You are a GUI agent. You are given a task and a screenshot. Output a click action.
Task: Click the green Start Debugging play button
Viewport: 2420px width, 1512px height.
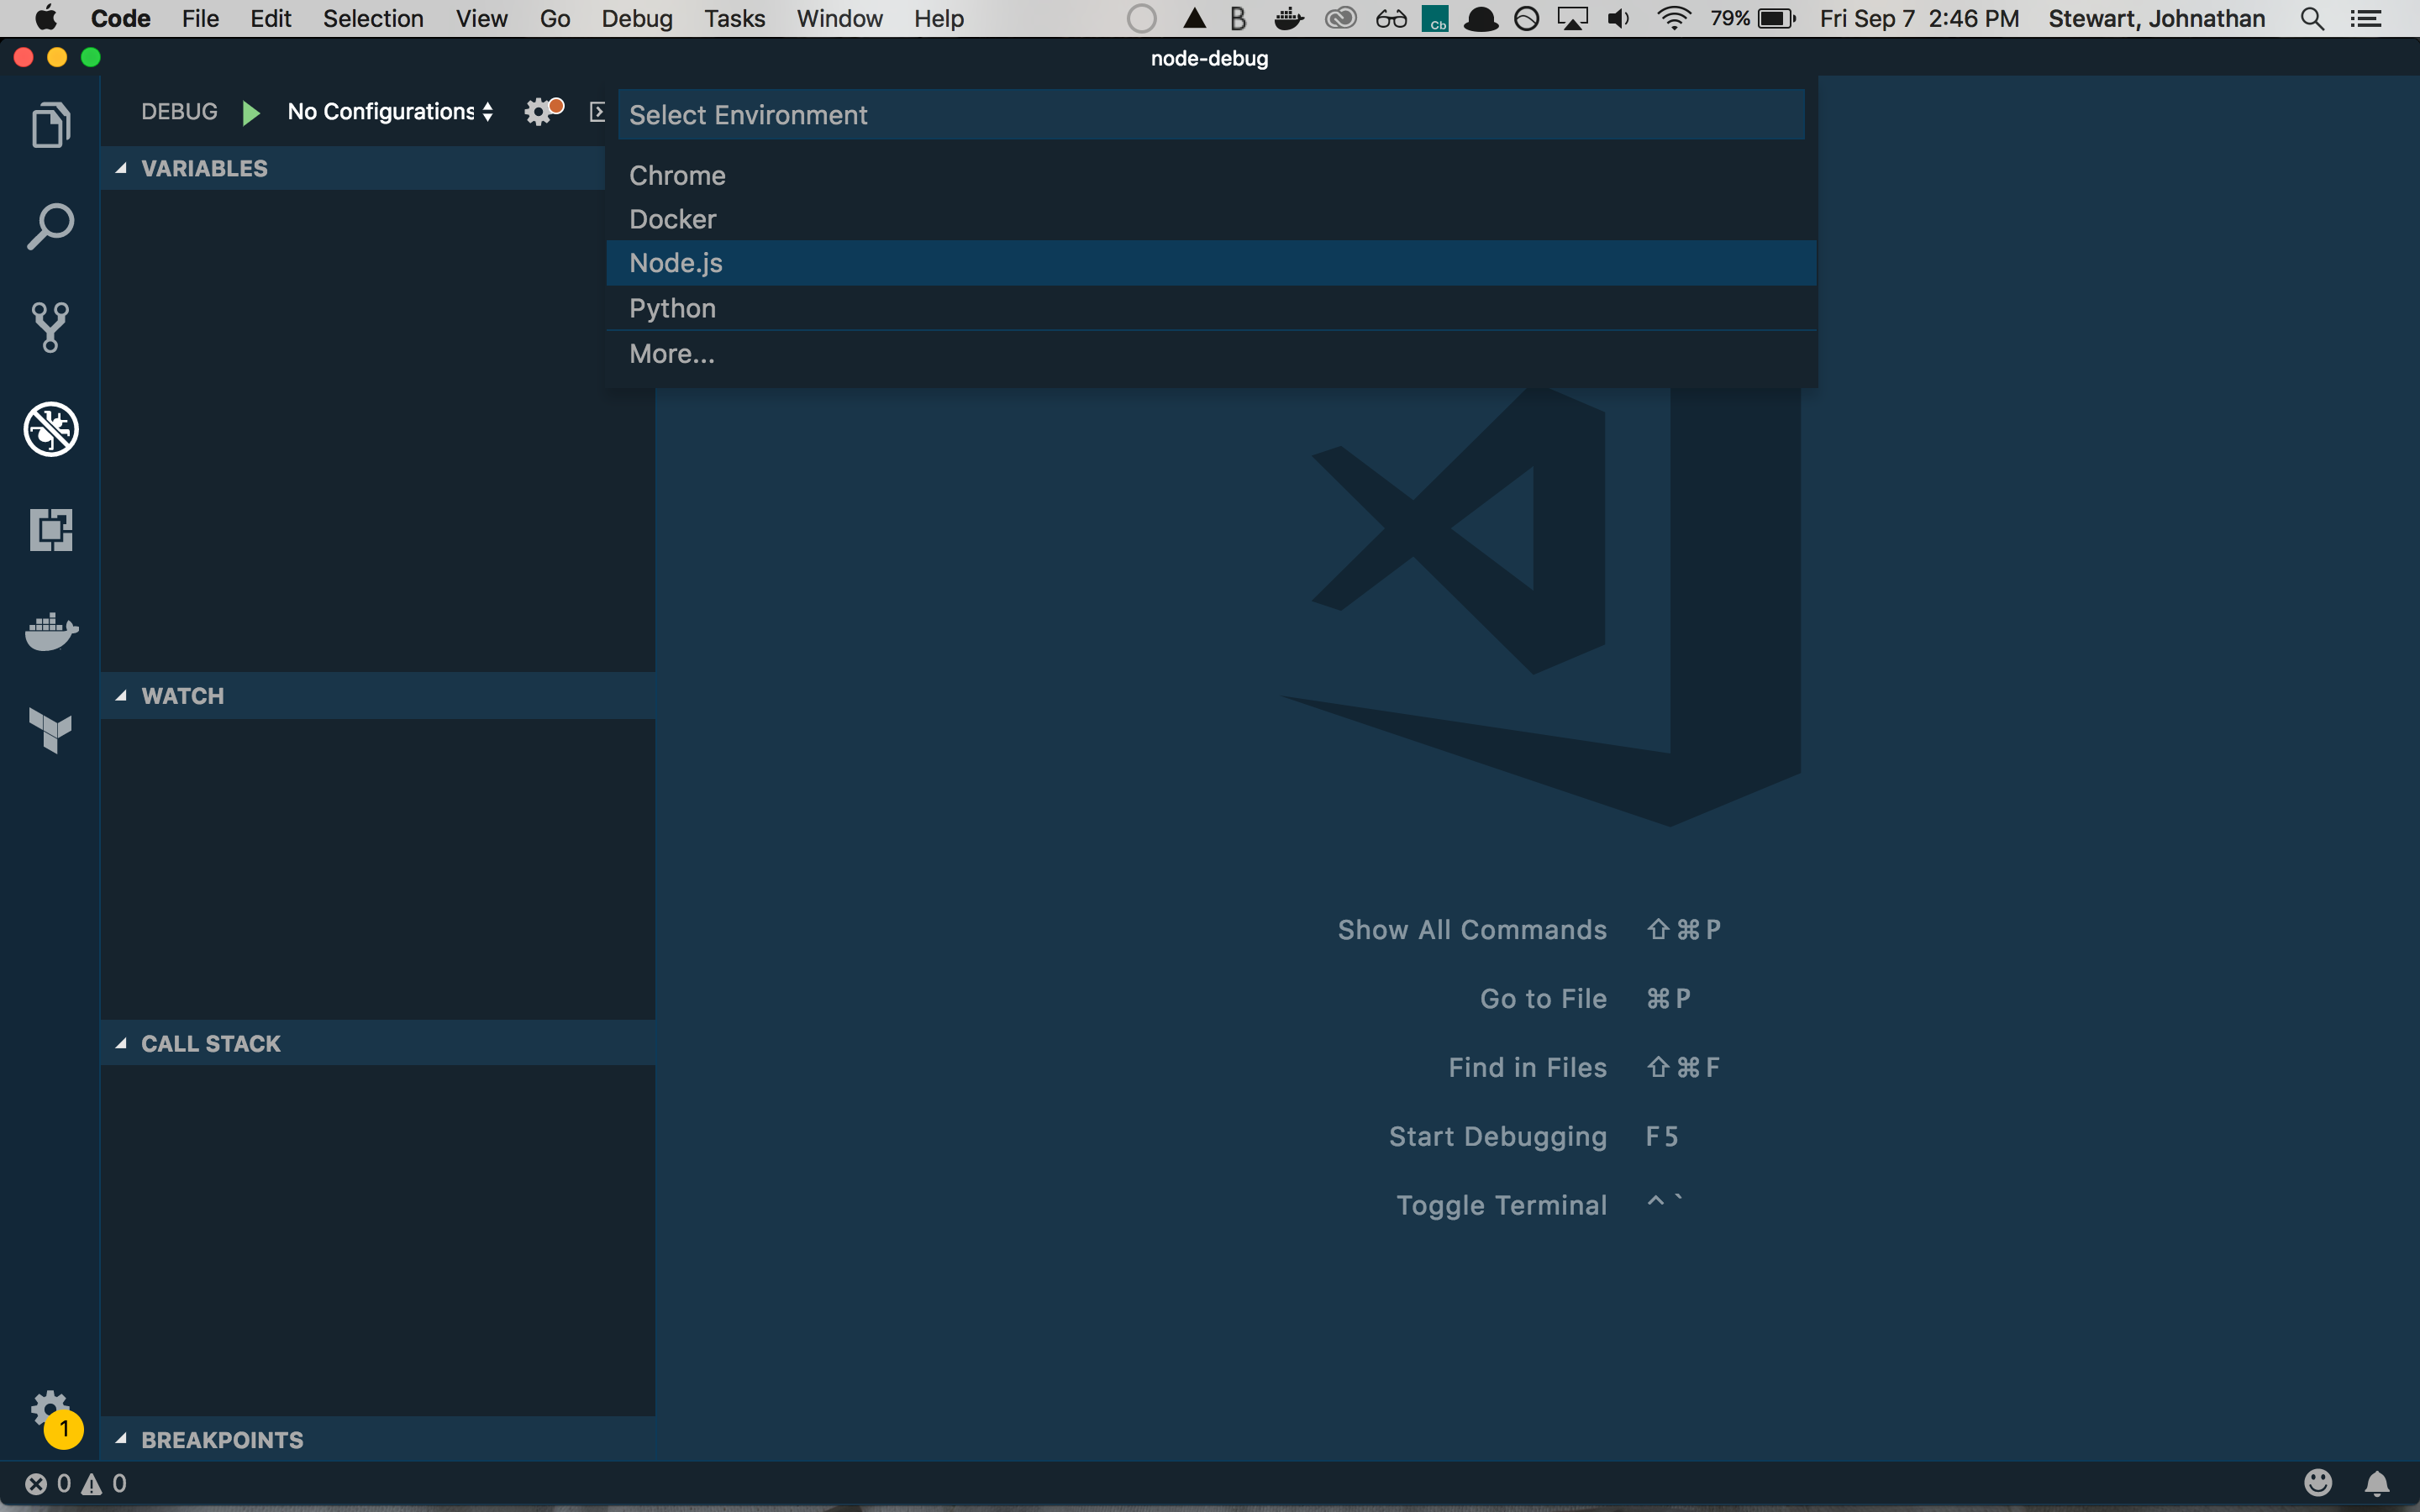(x=251, y=112)
